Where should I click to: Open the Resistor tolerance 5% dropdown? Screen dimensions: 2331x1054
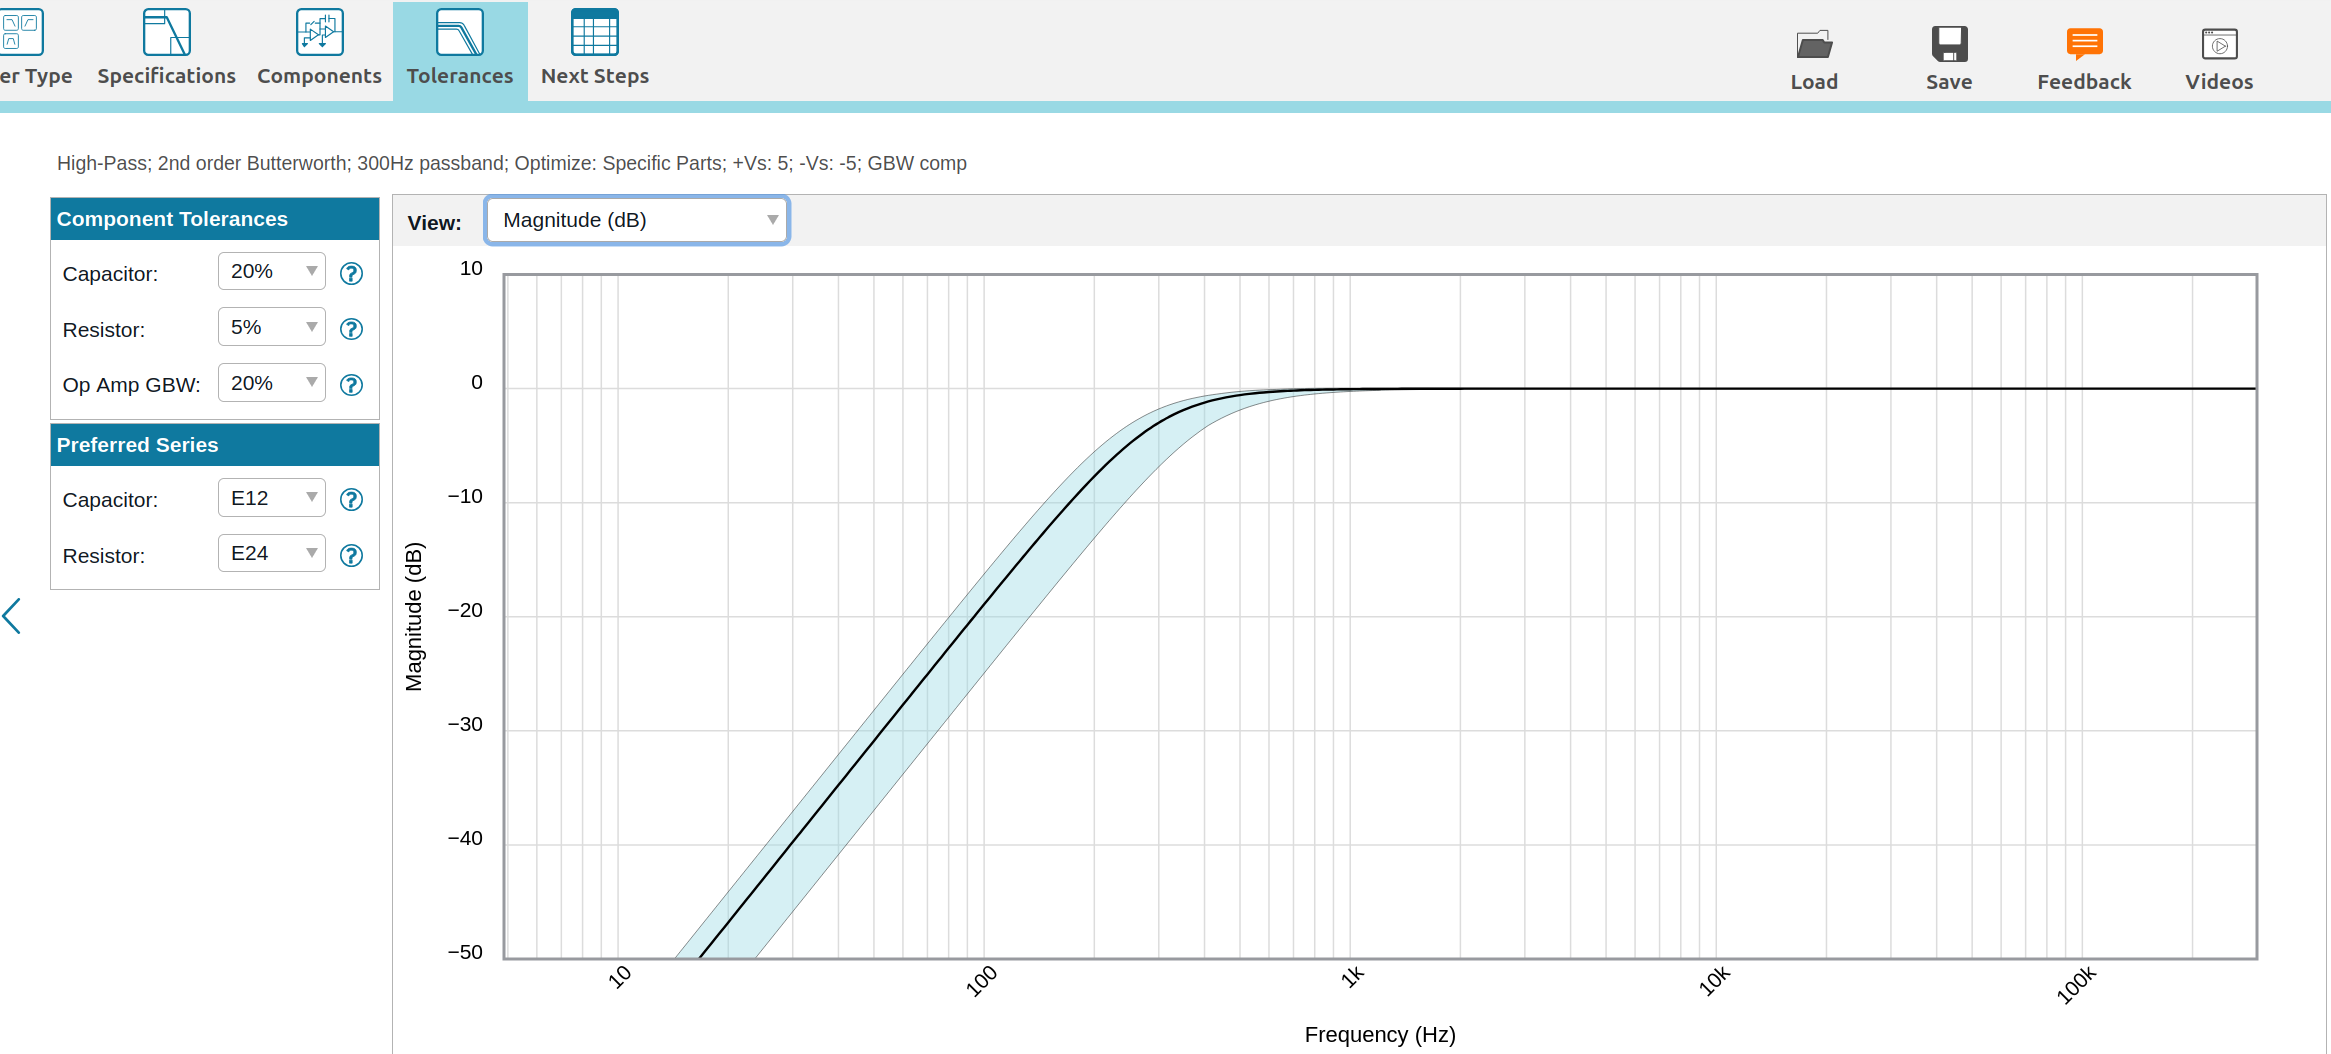point(272,327)
